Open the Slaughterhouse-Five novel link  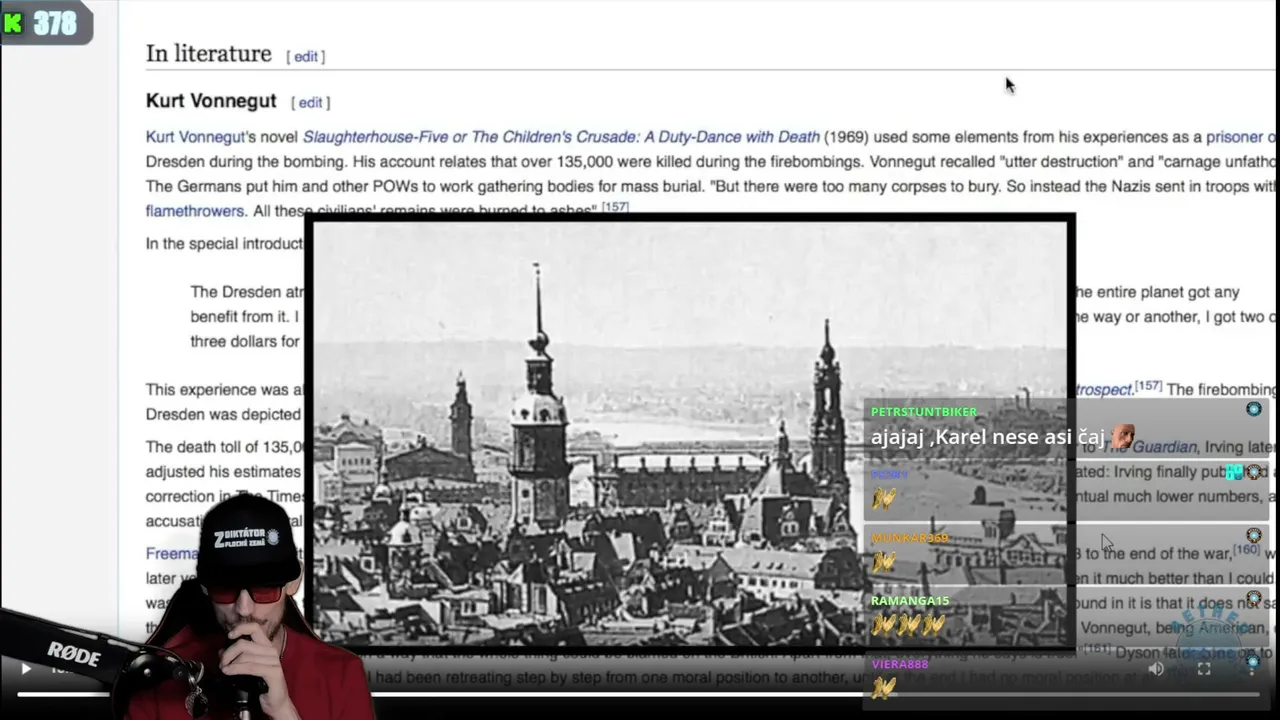pos(561,137)
